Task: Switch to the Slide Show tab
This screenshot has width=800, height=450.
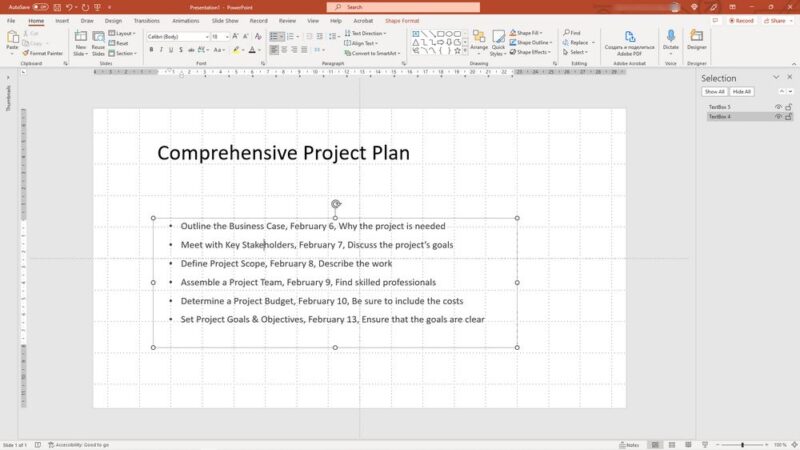Action: 225,20
